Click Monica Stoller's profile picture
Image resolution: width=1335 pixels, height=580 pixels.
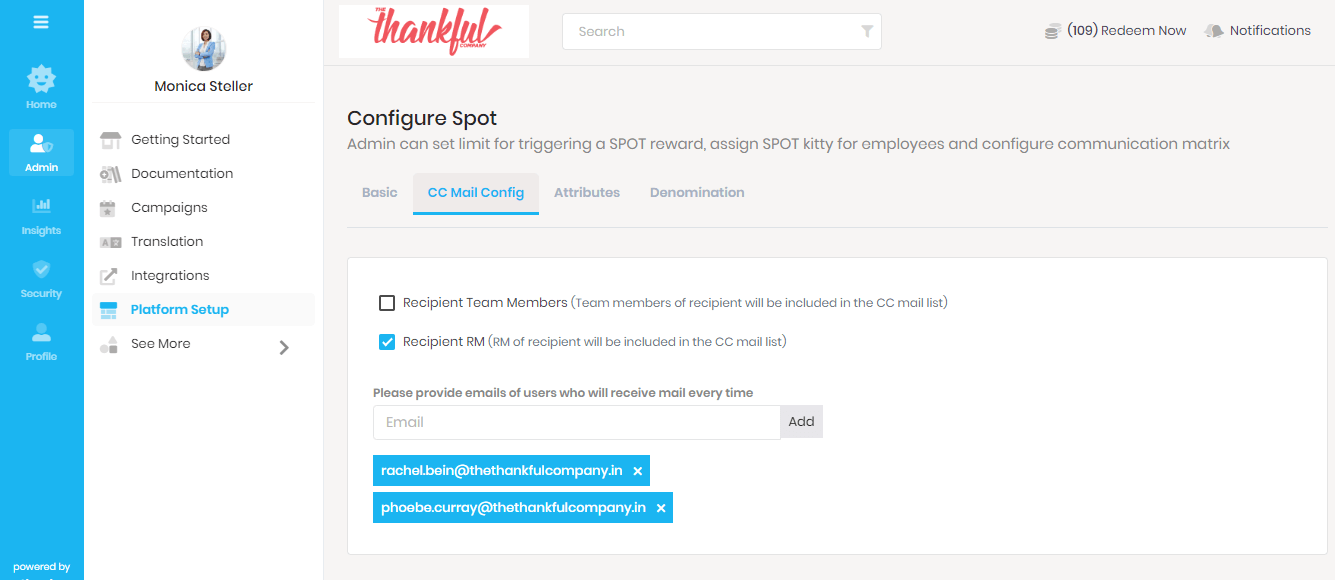coord(204,47)
